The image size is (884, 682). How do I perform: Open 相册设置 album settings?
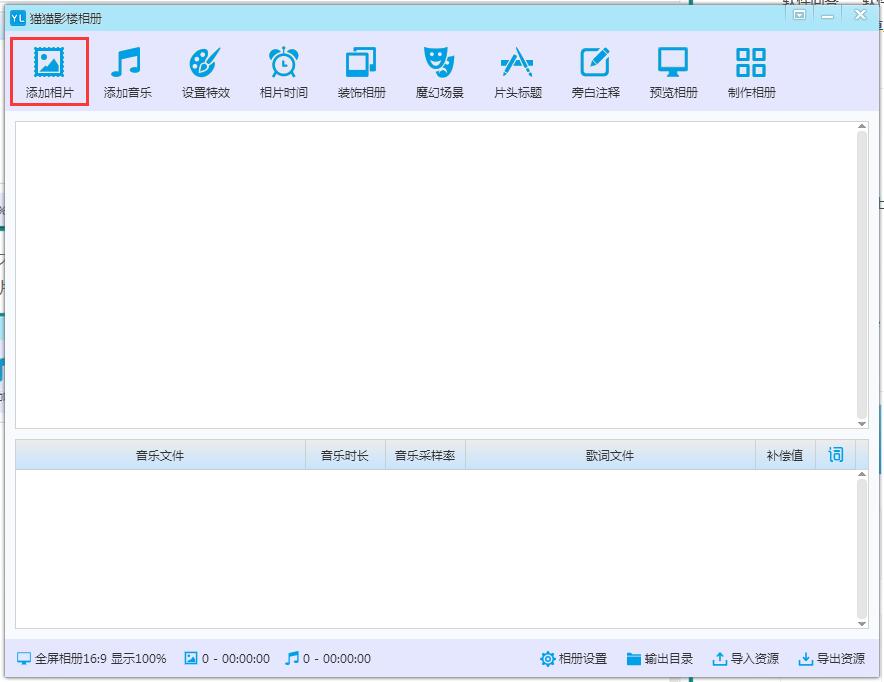(573, 659)
